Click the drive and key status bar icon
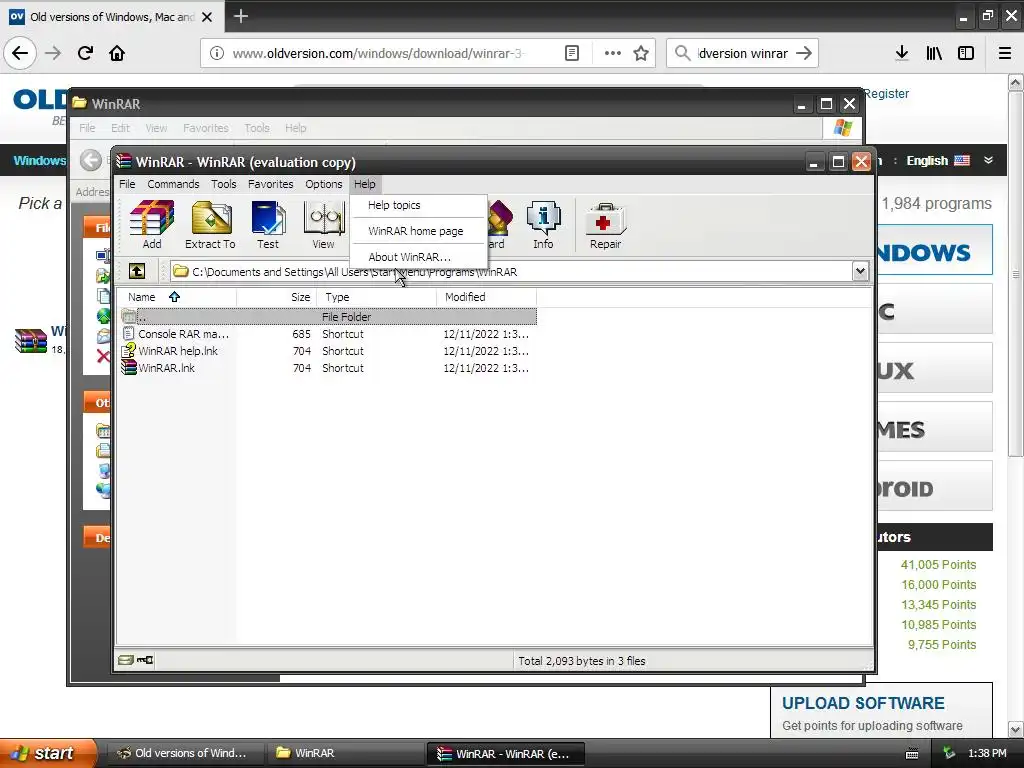 coord(136,660)
